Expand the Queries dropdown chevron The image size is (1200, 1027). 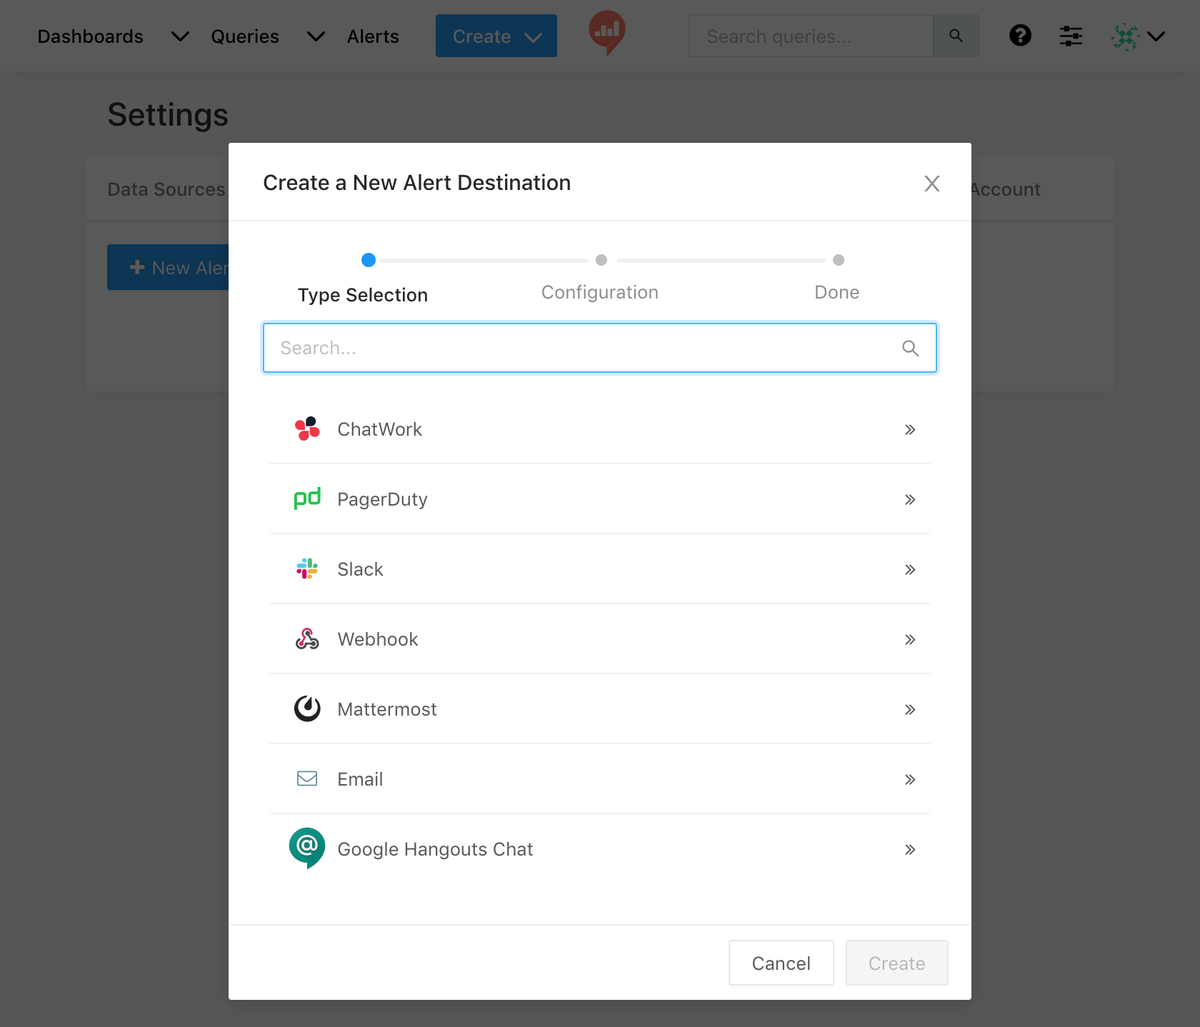pyautogui.click(x=316, y=36)
